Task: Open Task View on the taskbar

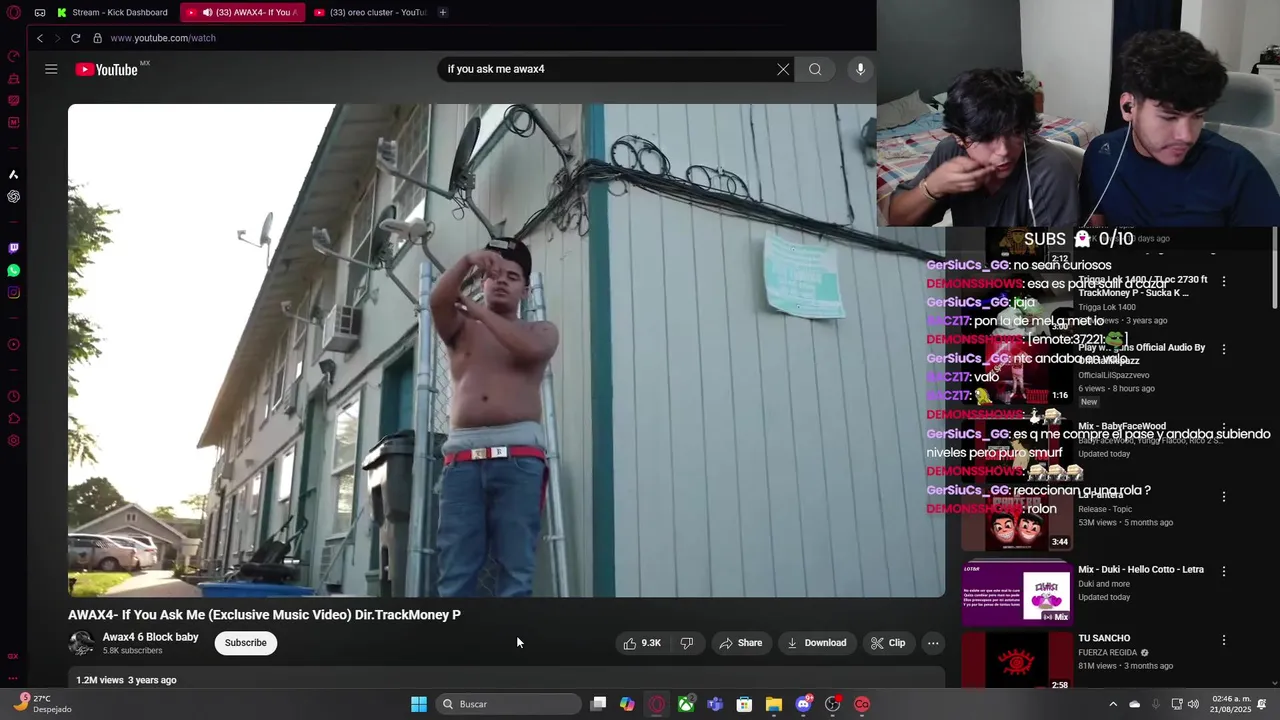Action: [598, 704]
